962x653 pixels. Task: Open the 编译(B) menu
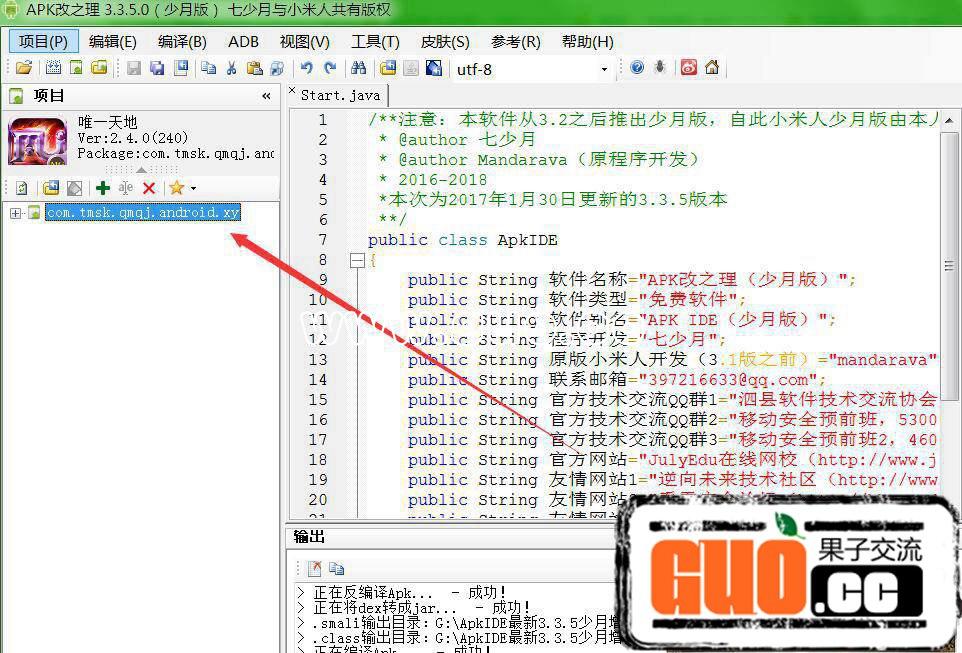coord(182,41)
